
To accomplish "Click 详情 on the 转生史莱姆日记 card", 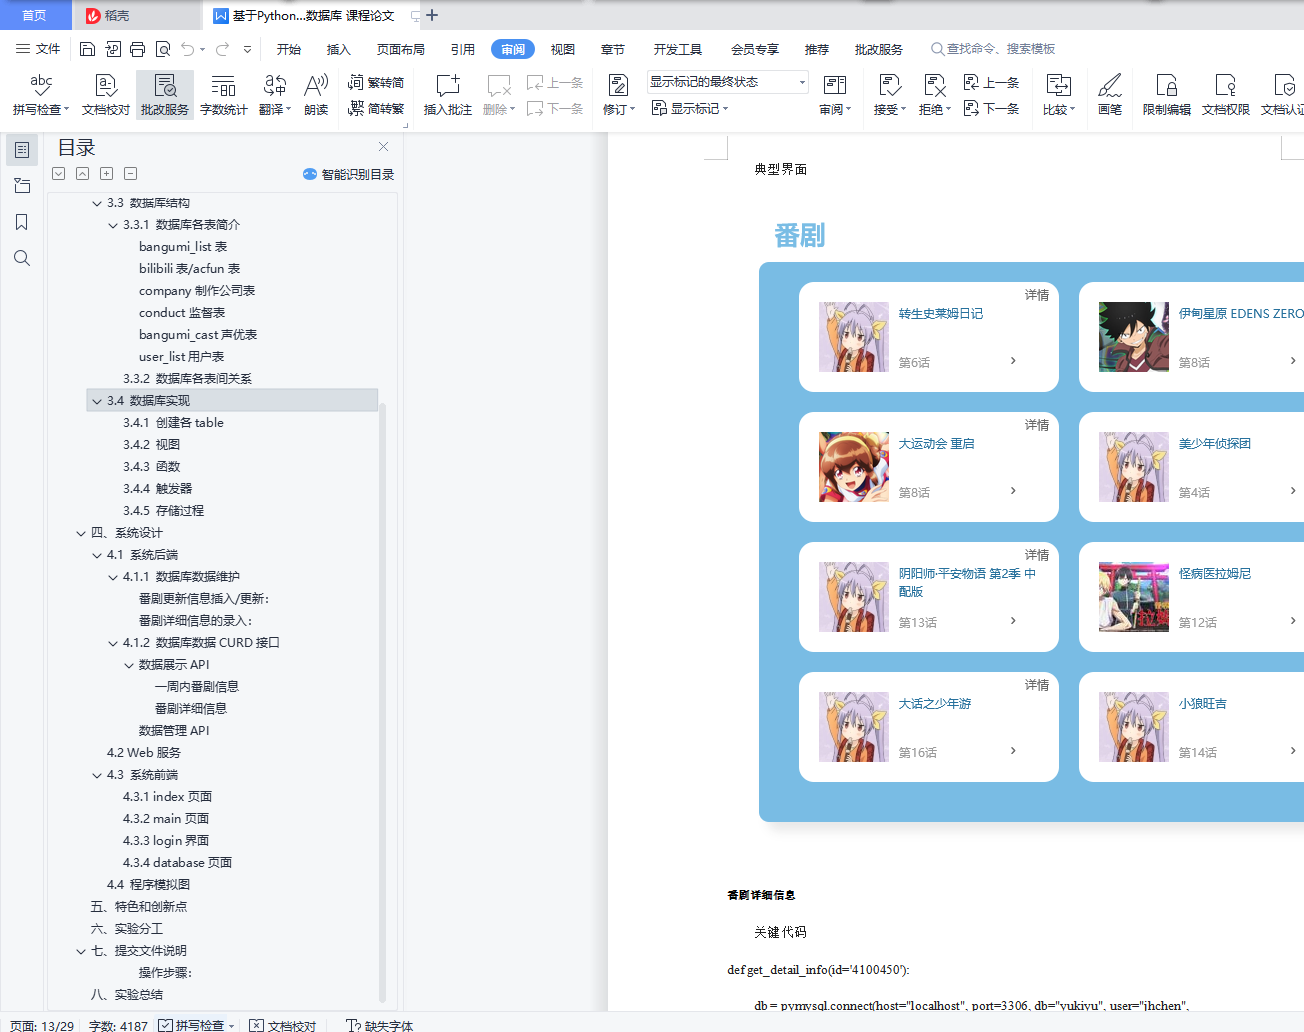I will point(1037,295).
